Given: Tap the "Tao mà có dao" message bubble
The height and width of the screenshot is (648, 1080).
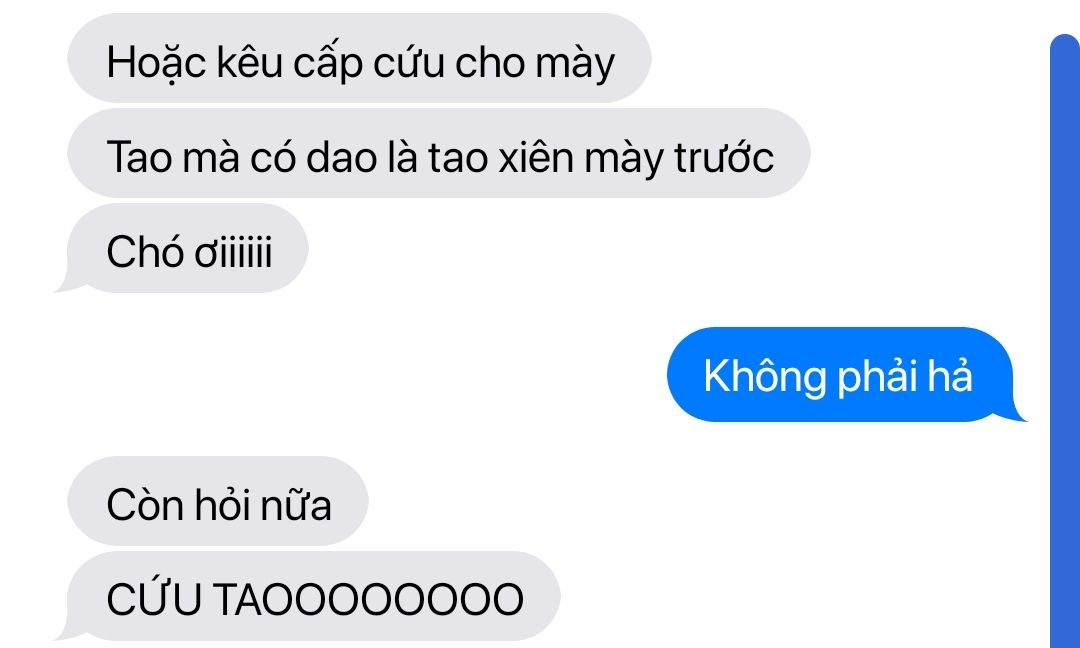Looking at the screenshot, I should 438,153.
